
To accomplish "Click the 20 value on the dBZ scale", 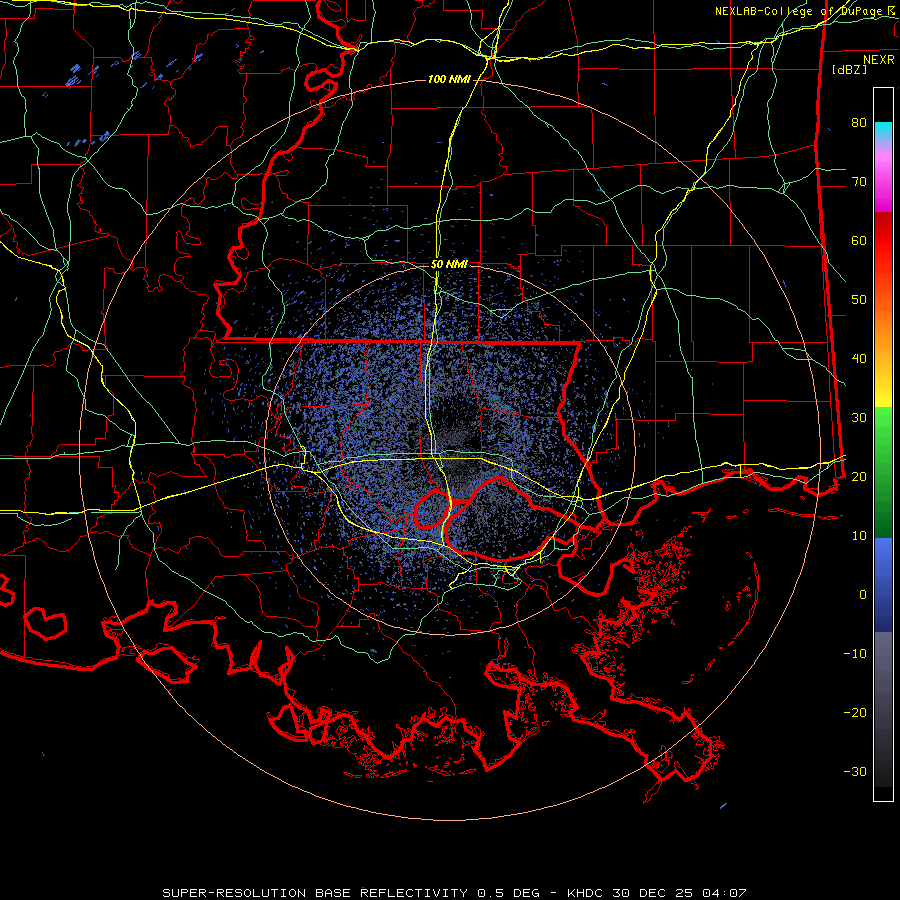I will coord(859,476).
